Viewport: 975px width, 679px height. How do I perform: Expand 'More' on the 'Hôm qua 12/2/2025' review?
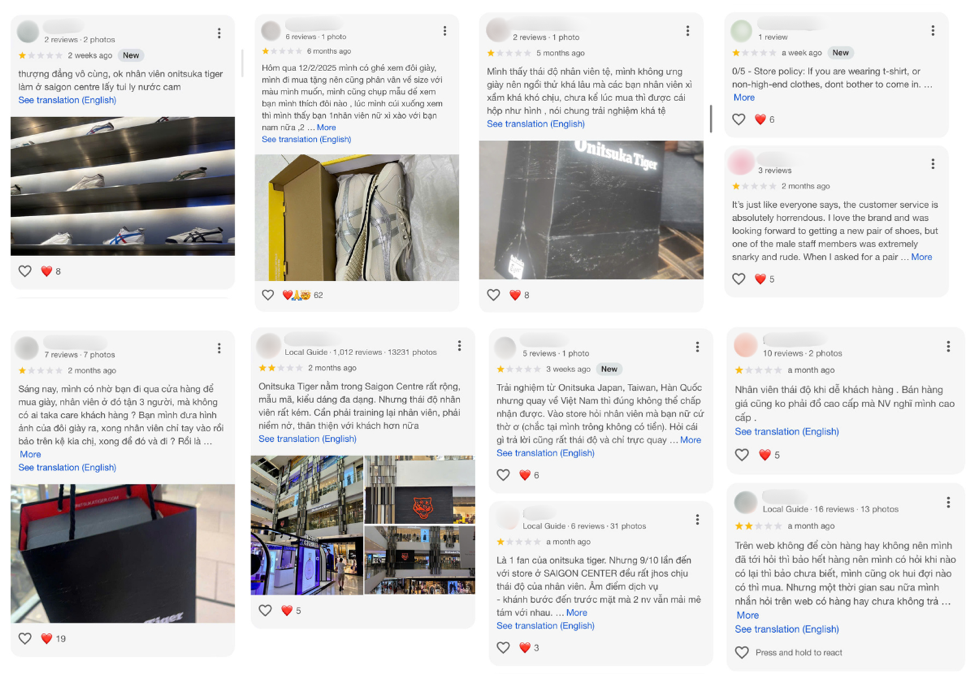326,127
